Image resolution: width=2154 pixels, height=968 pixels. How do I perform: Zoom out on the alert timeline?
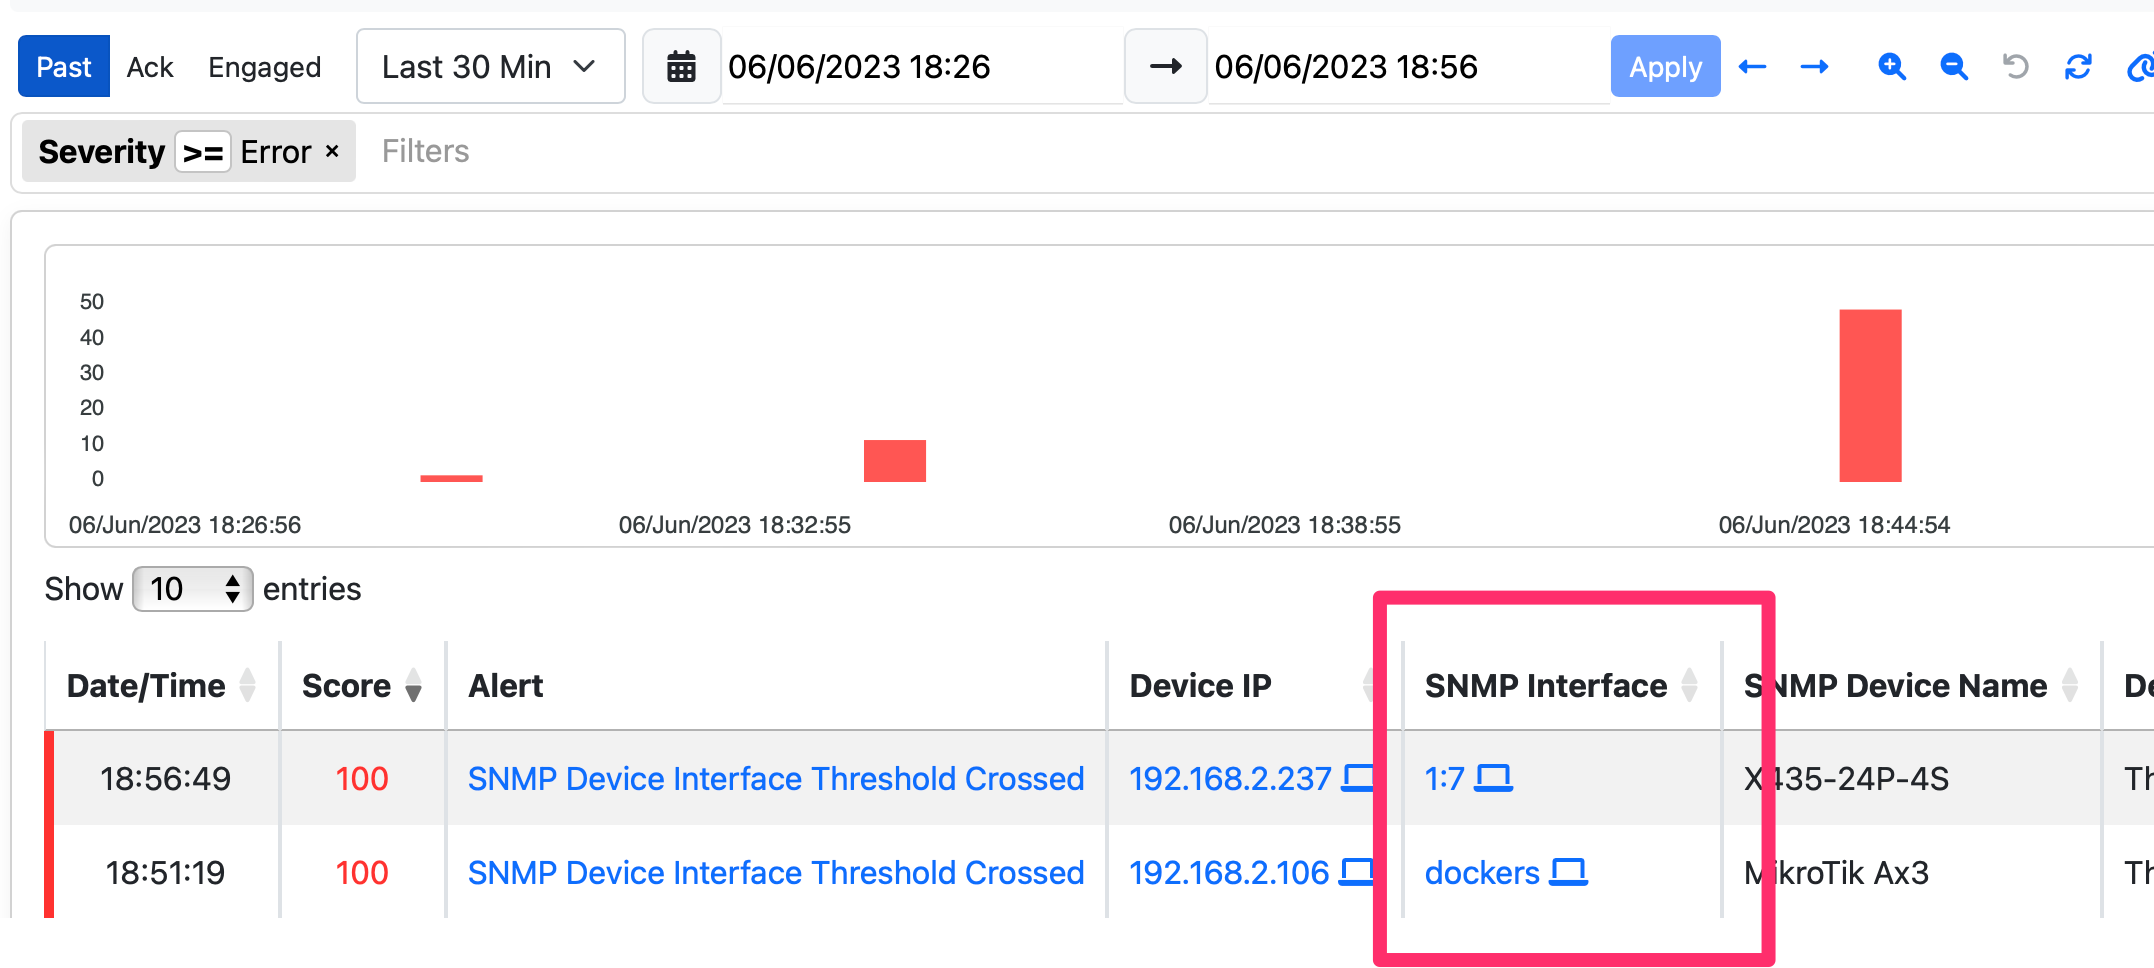(1952, 66)
